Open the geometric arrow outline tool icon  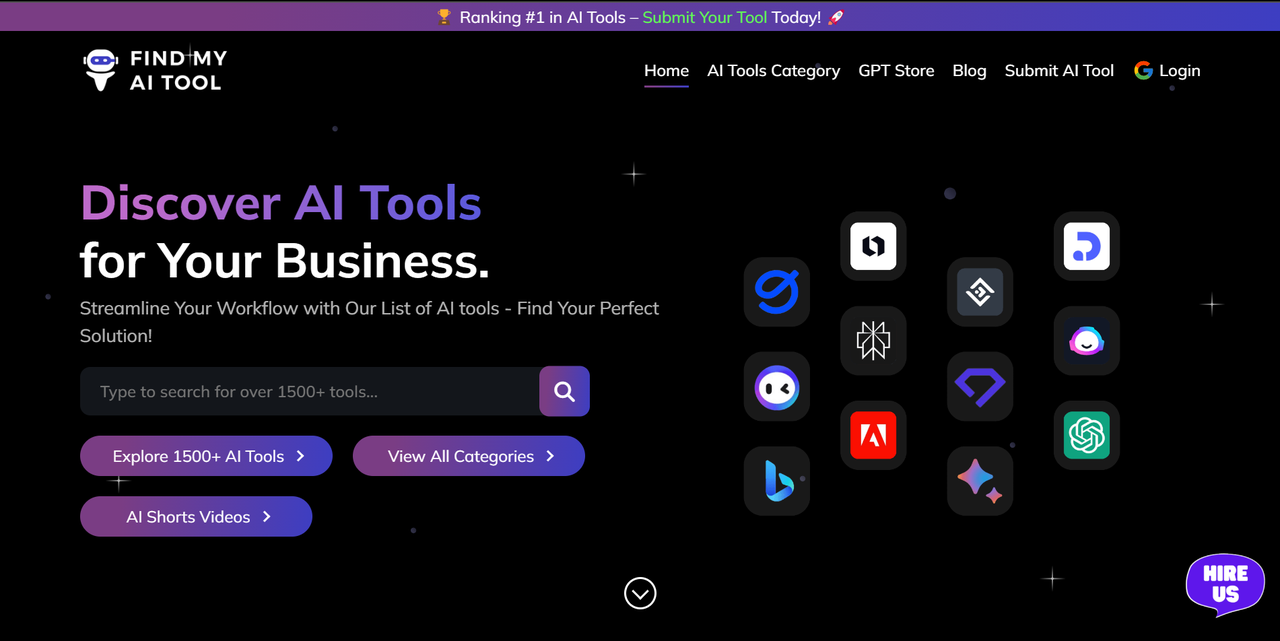(873, 340)
